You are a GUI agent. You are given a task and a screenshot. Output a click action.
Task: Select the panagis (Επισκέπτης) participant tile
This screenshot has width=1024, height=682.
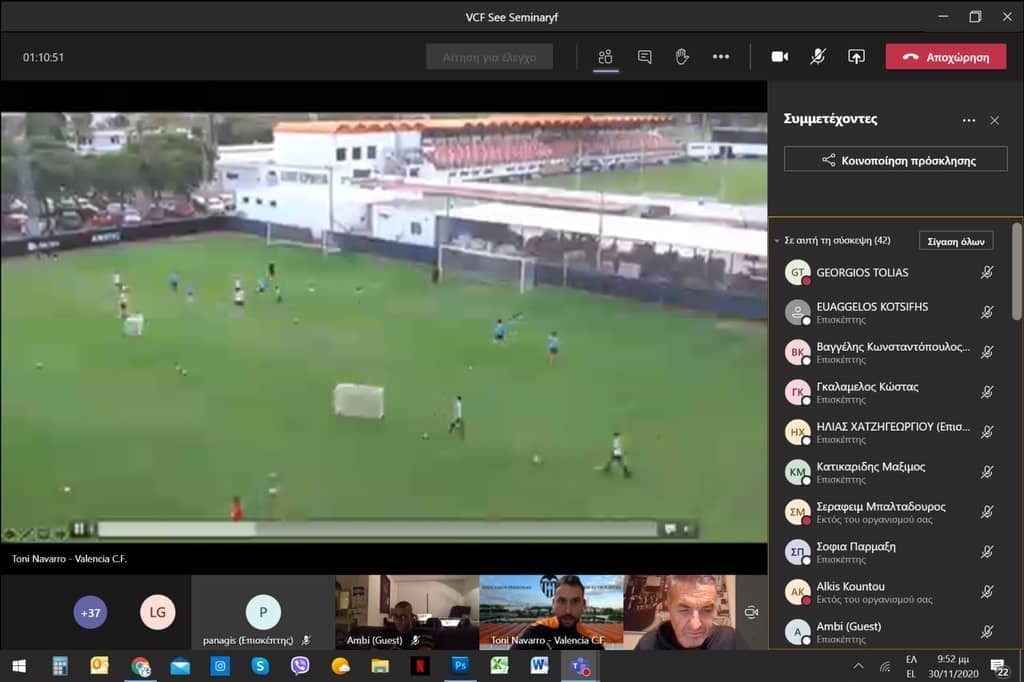[263, 612]
